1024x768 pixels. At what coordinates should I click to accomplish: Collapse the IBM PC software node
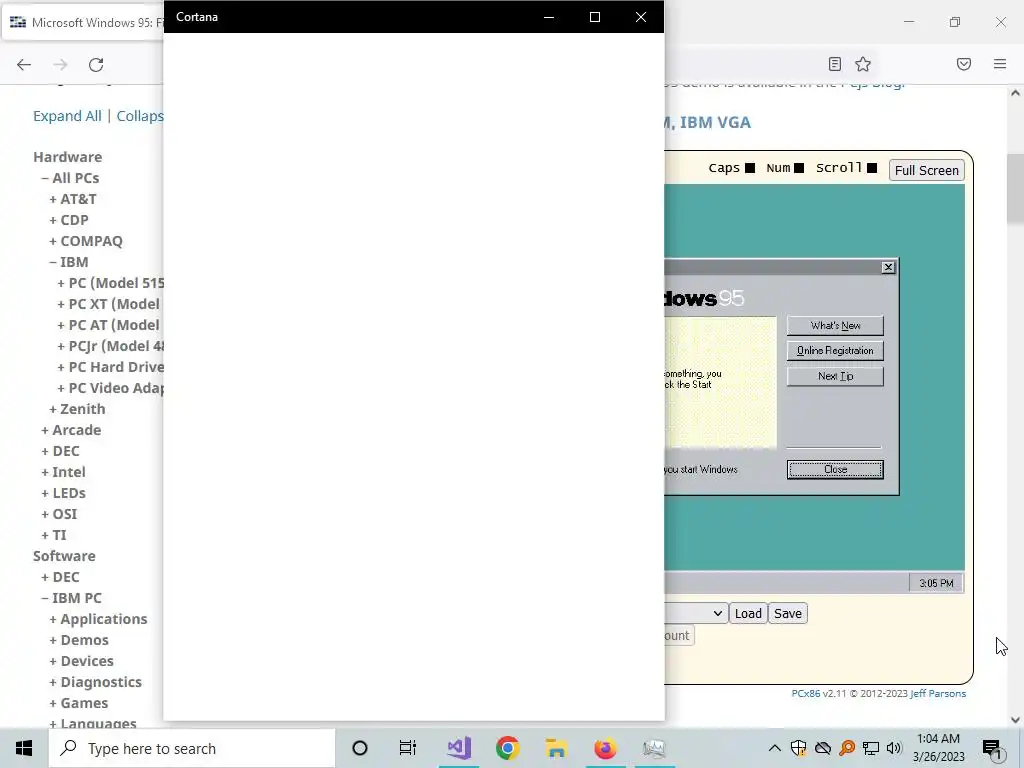click(x=45, y=598)
